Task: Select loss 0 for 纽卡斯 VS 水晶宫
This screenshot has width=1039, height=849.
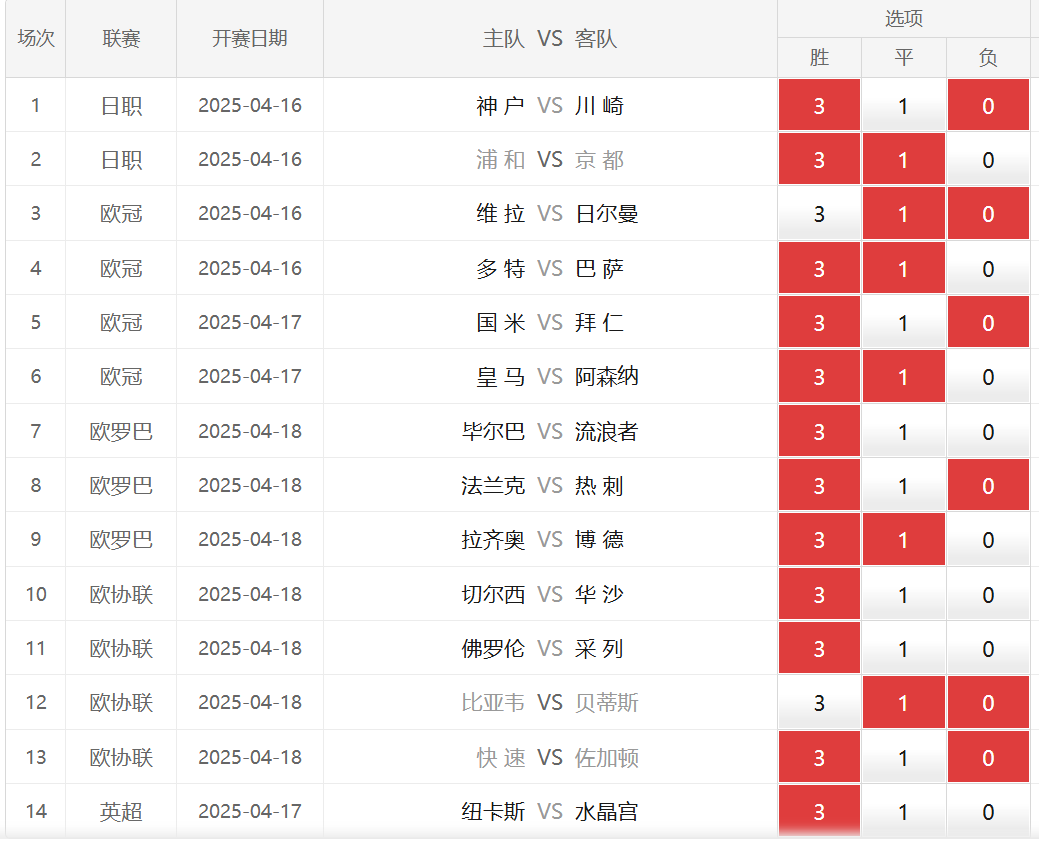Action: [988, 811]
